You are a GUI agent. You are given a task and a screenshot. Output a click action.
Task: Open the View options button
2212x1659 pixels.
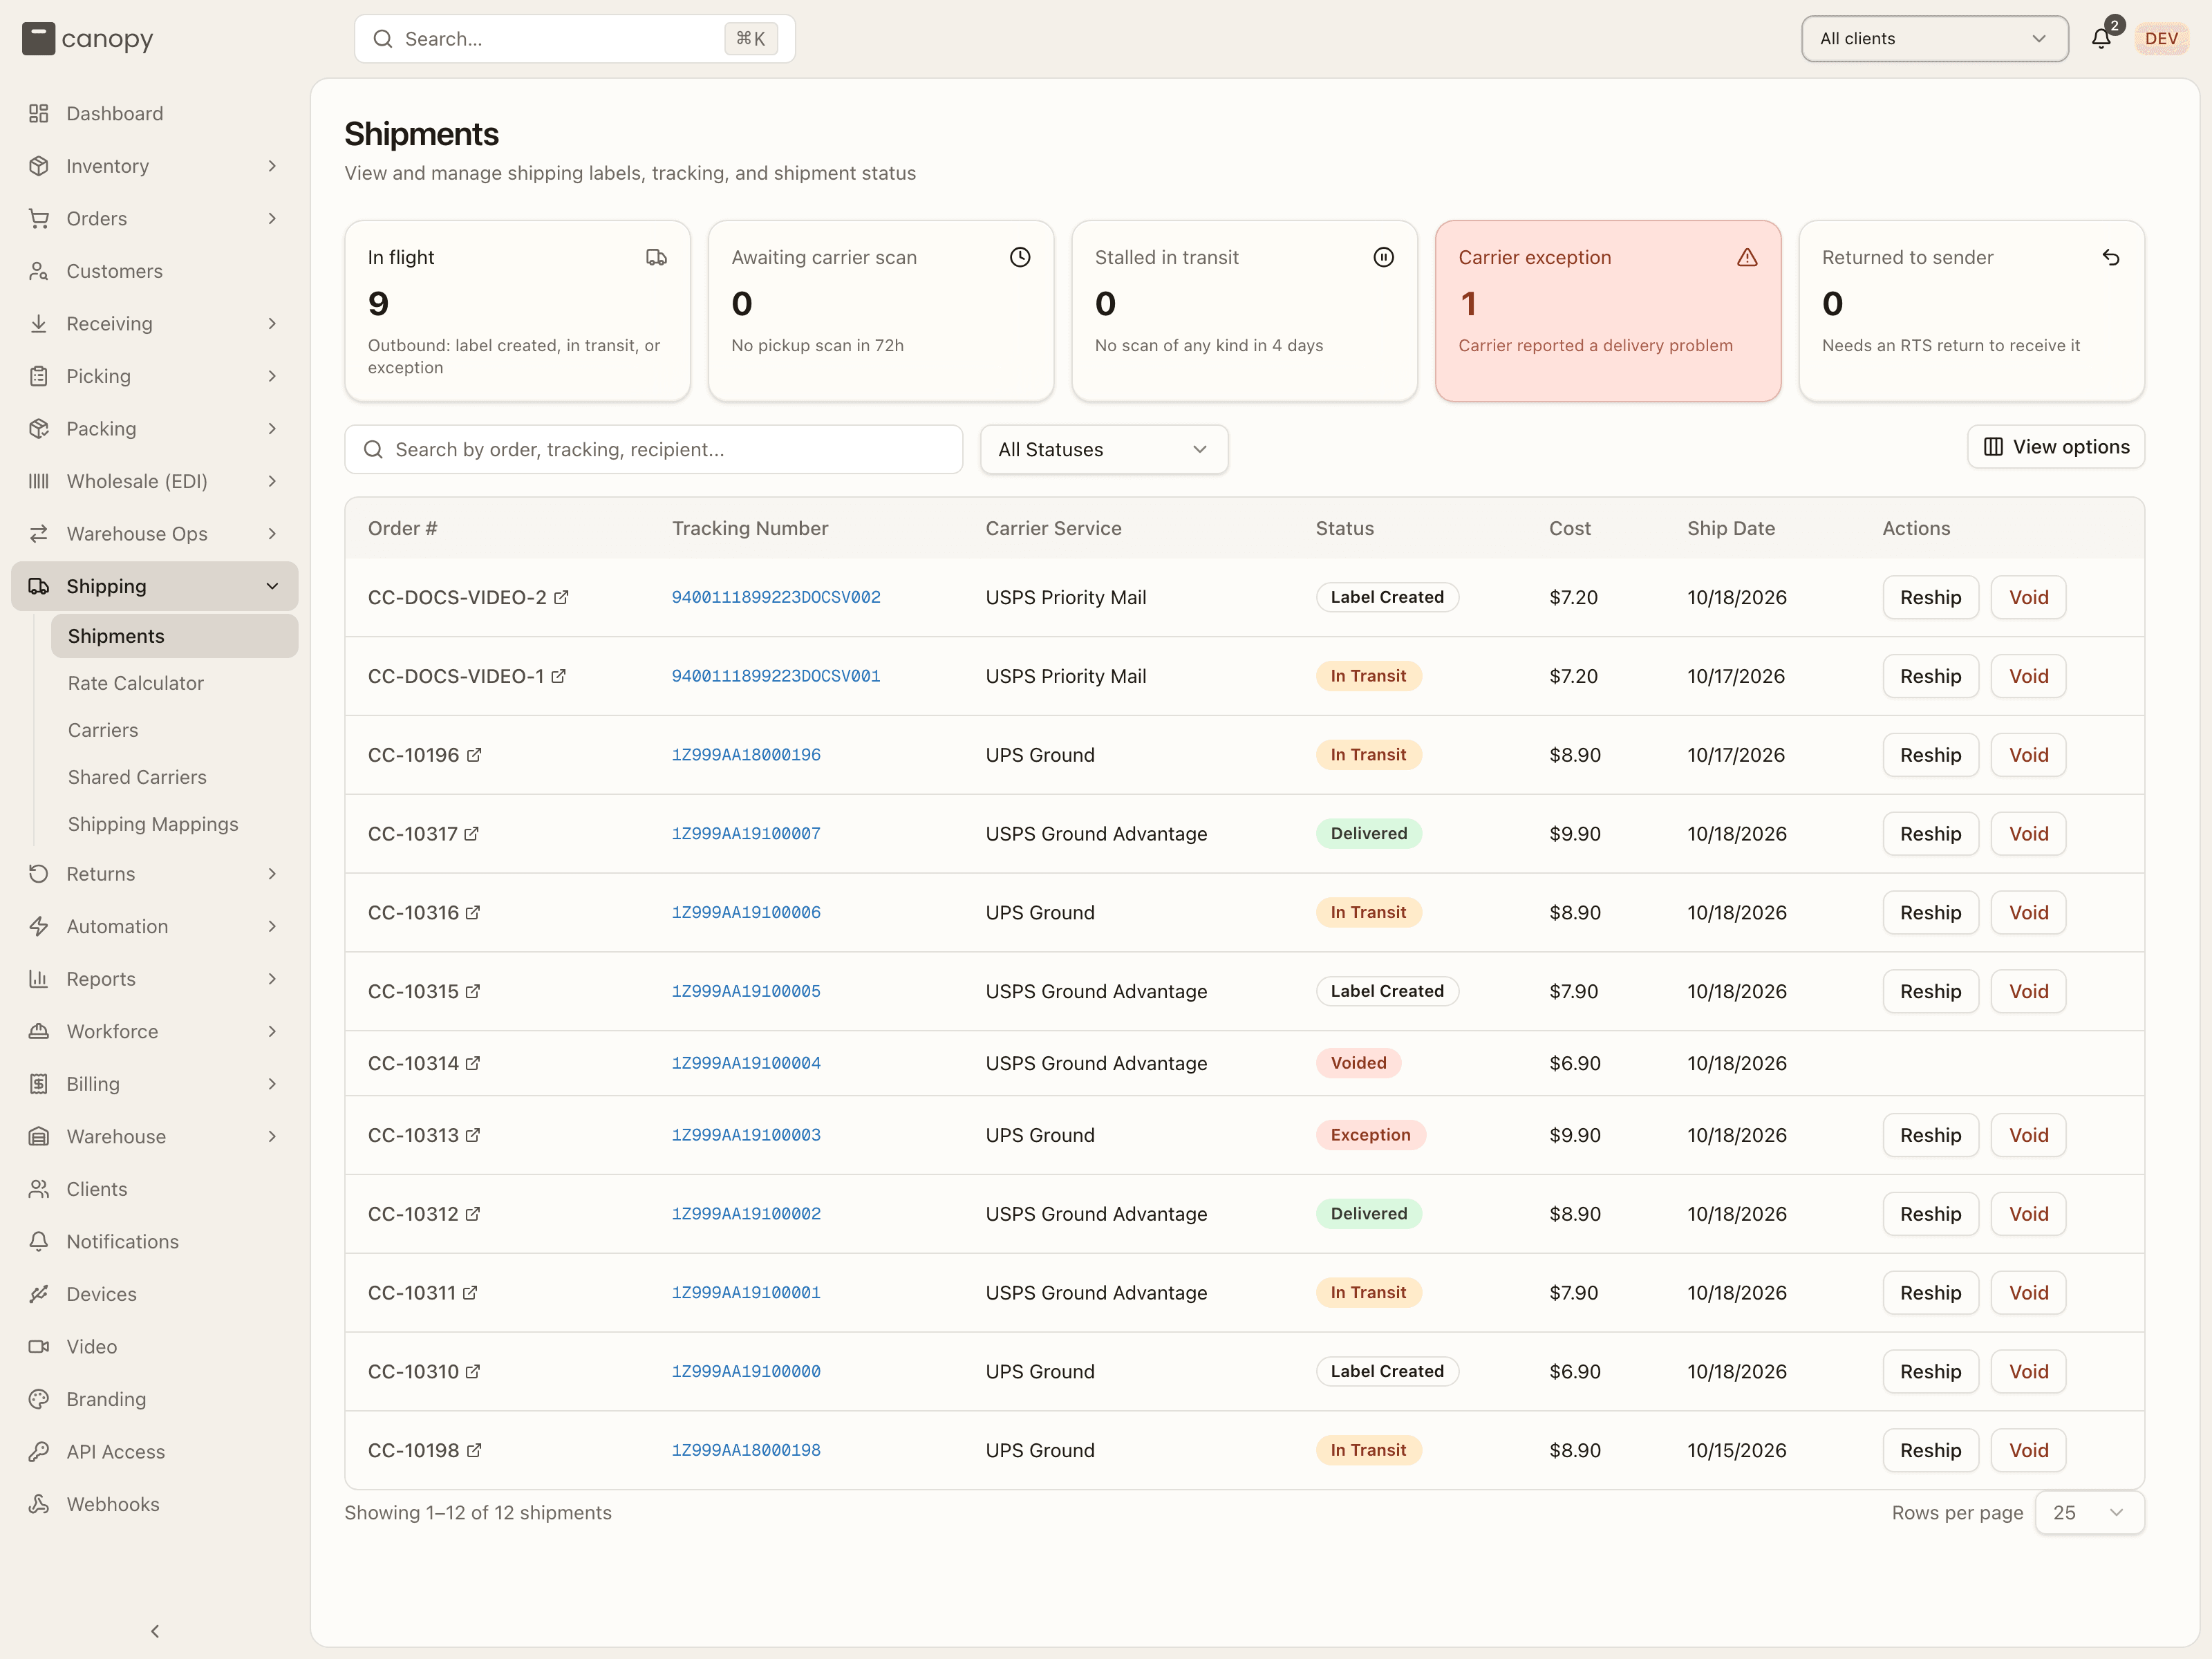2056,447
